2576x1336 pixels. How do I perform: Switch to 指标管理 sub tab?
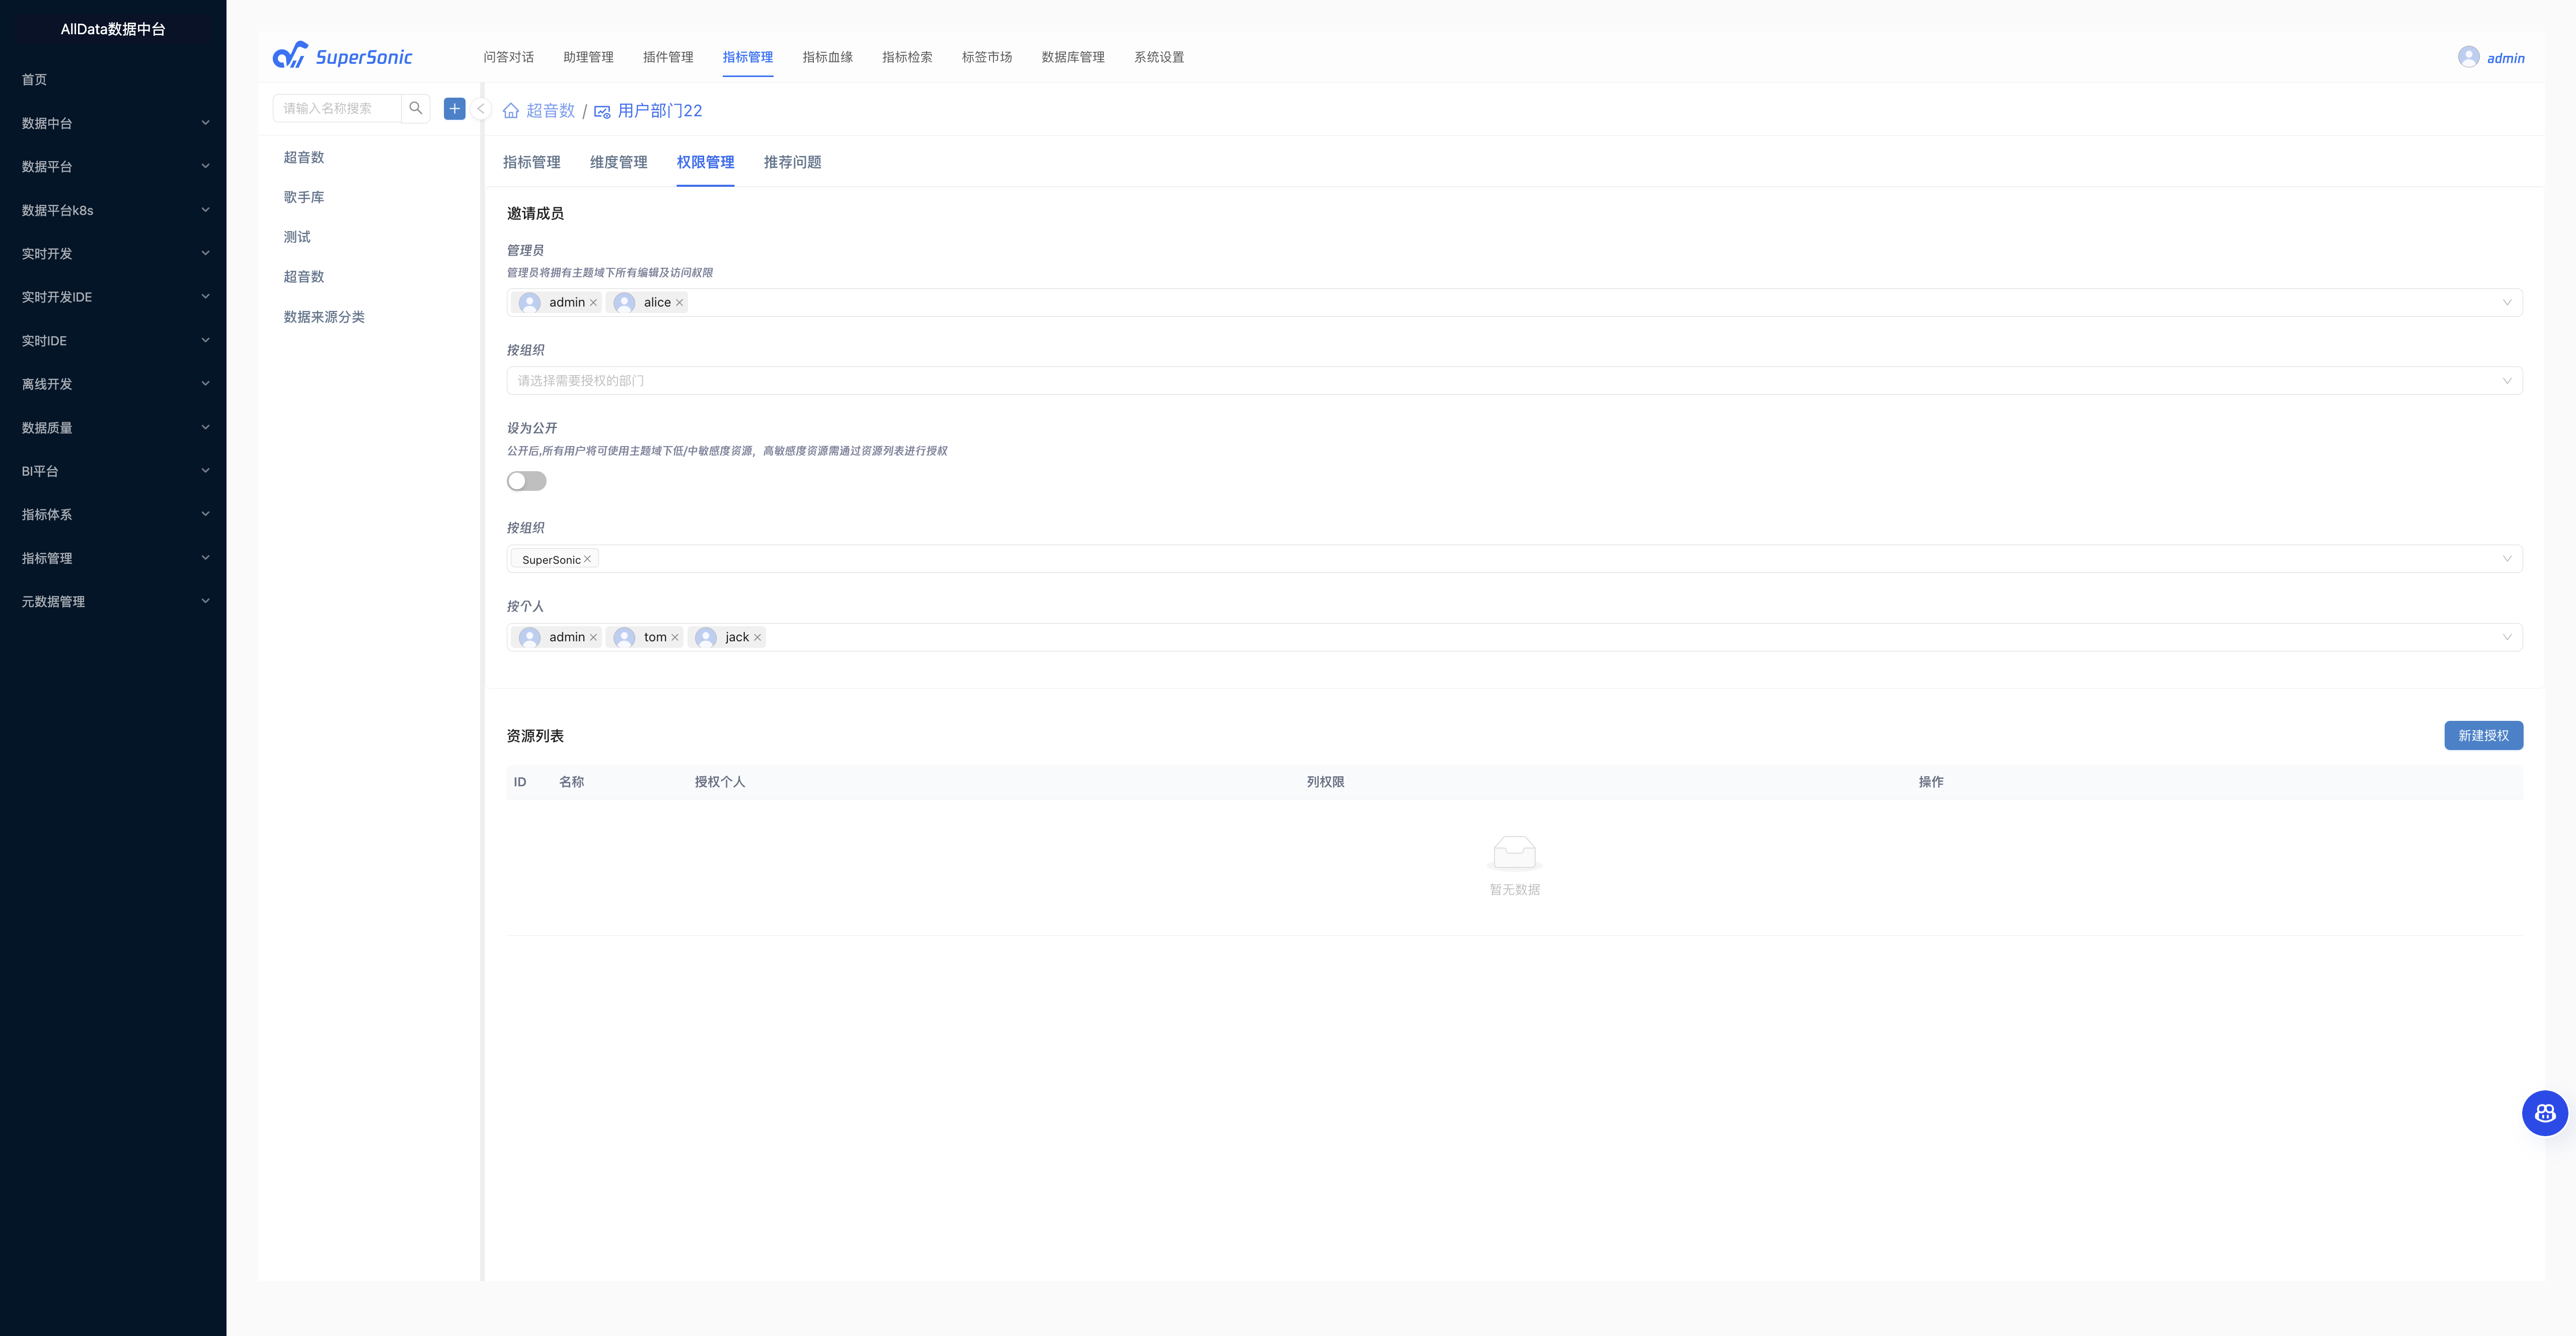point(532,162)
